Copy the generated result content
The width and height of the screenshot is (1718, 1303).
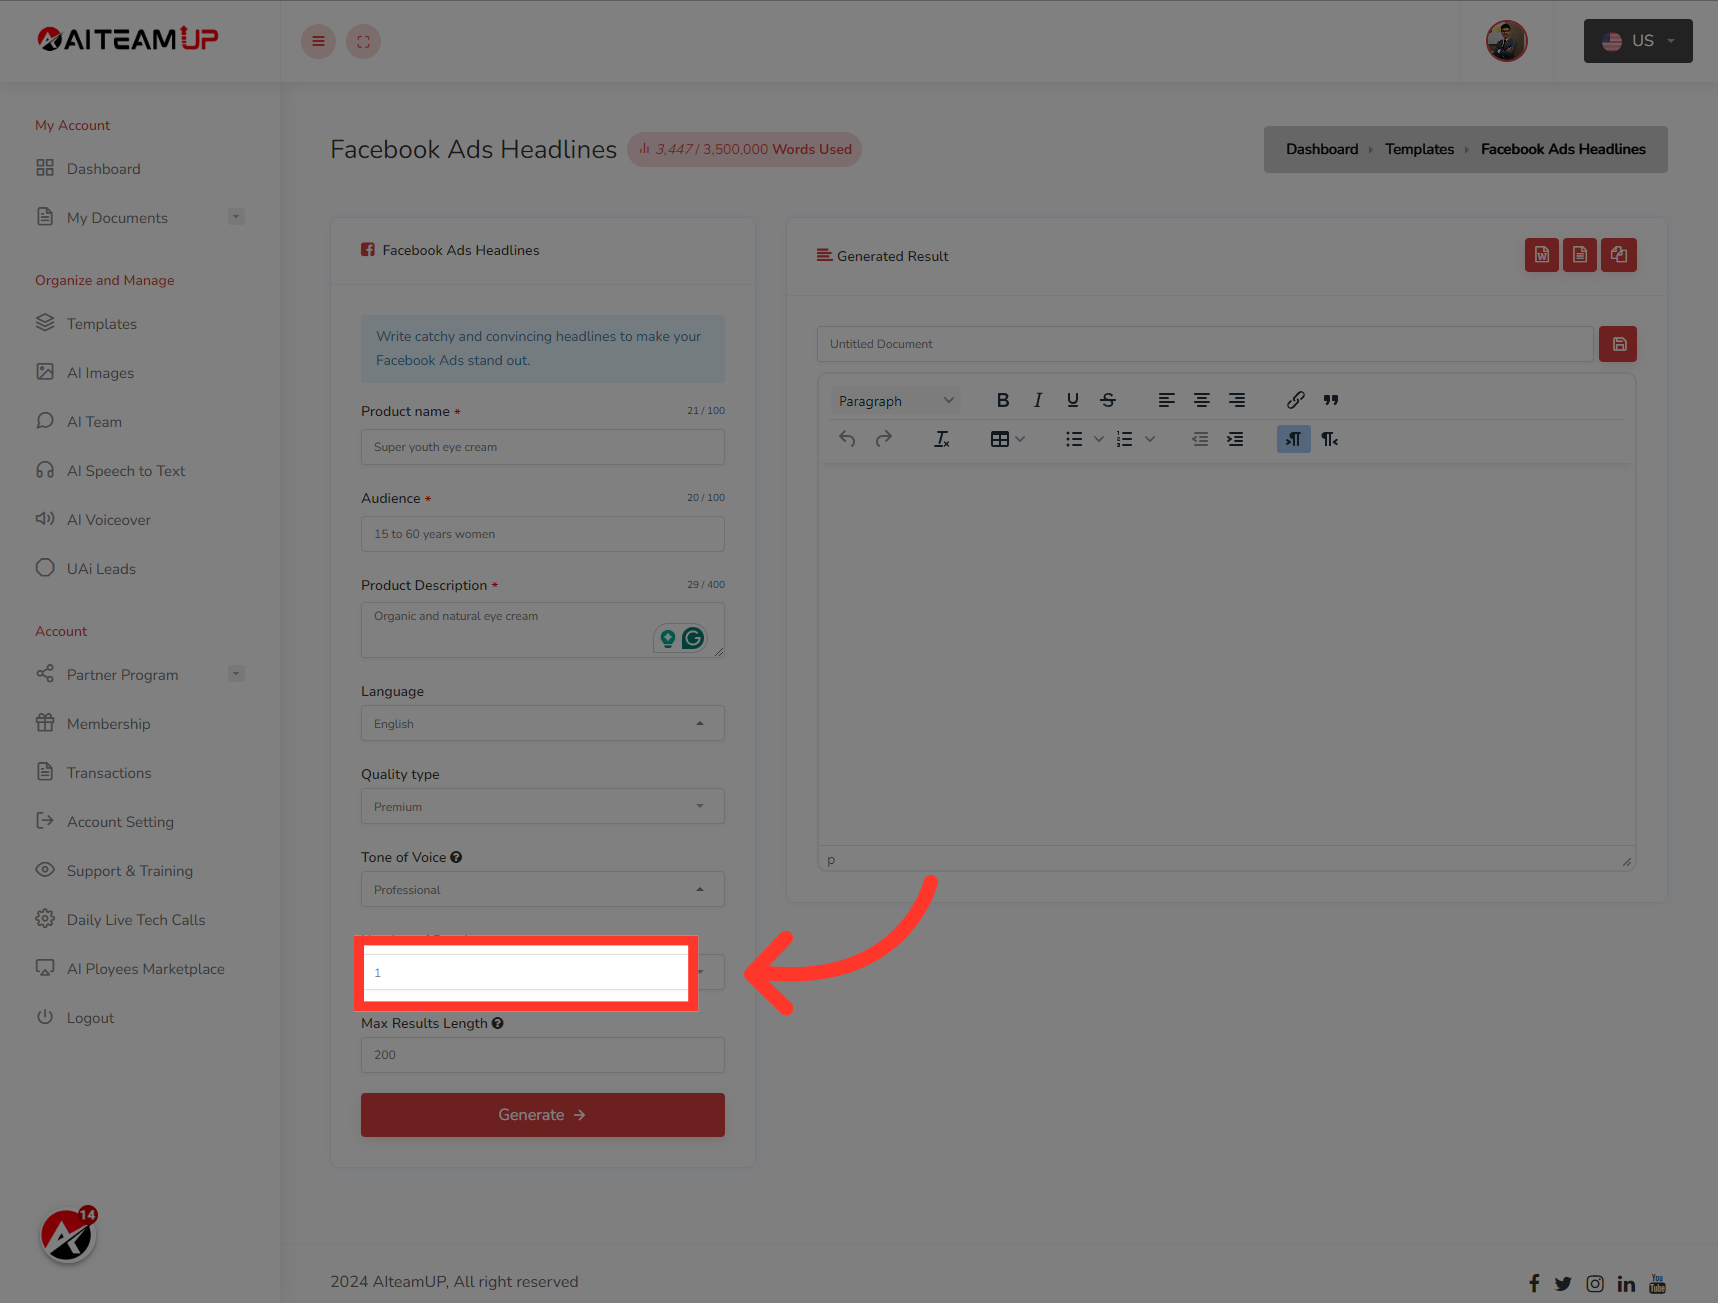(1618, 255)
